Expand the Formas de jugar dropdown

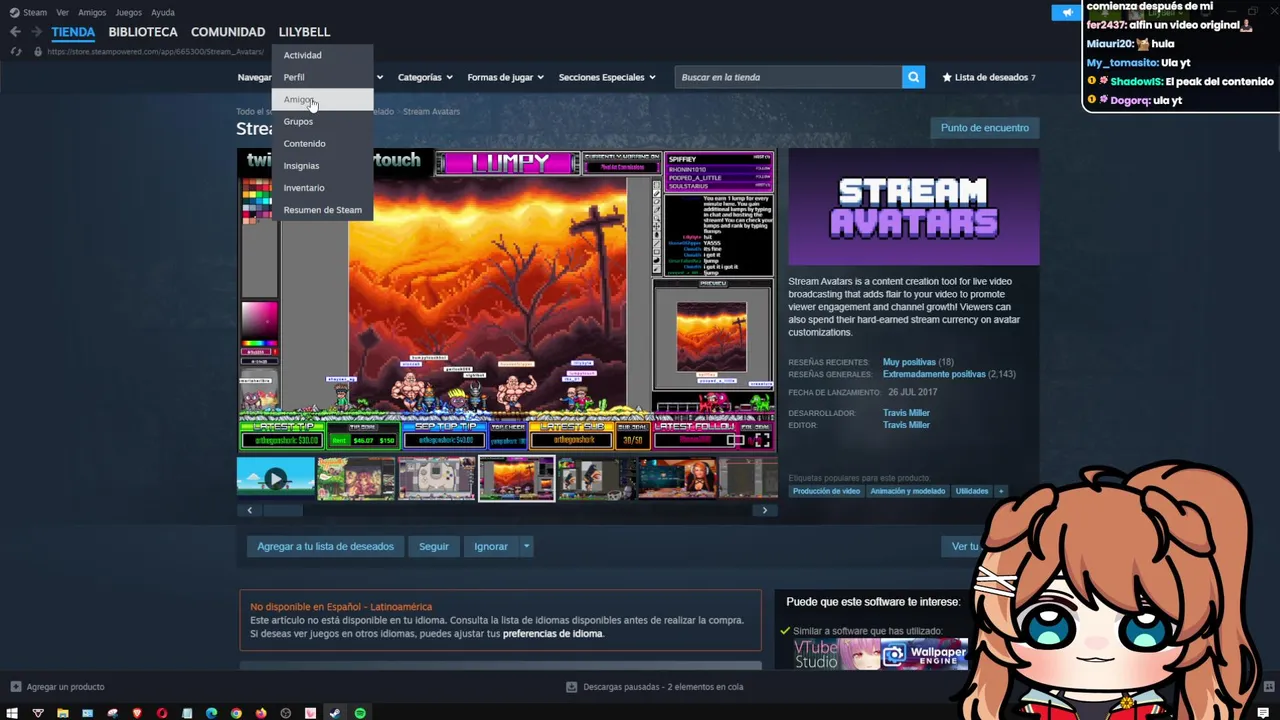(505, 77)
